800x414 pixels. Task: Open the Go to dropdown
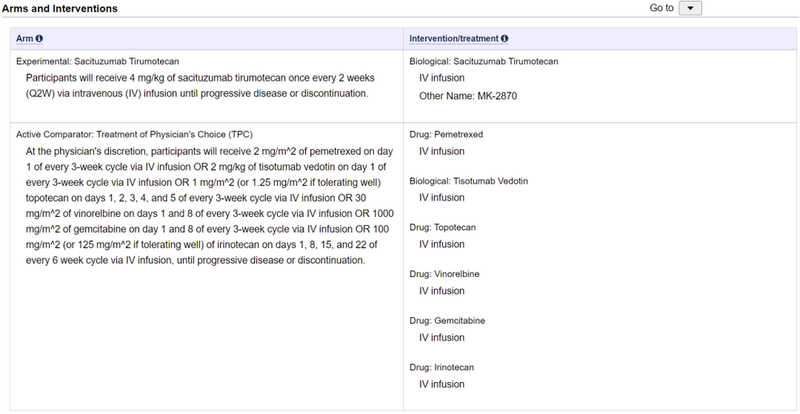[692, 9]
